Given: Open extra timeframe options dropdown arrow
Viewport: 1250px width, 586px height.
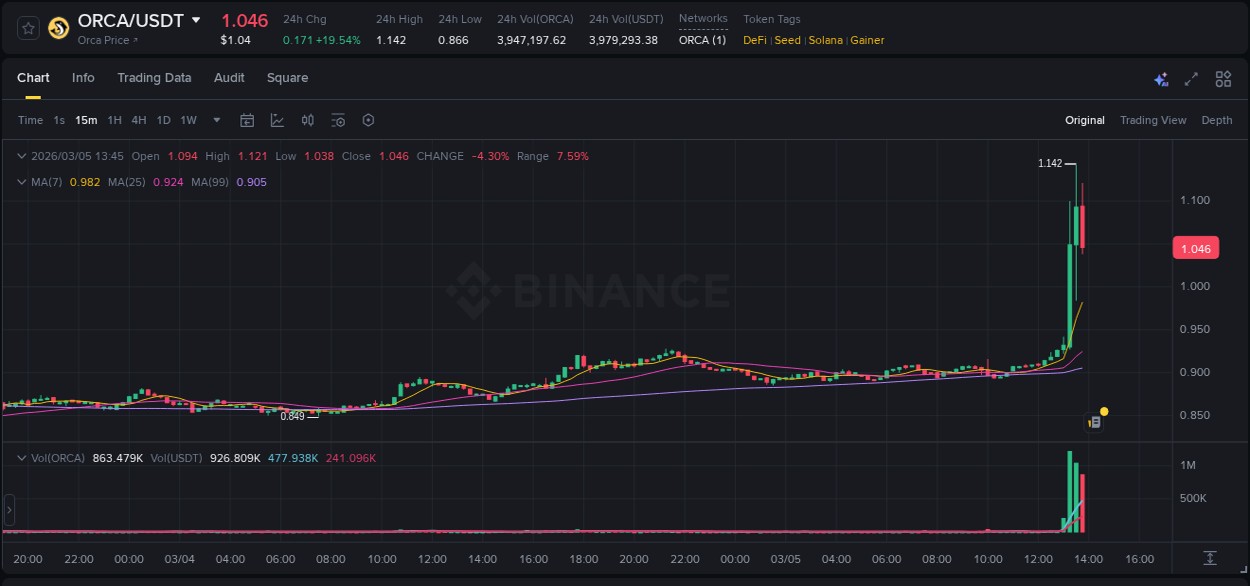Looking at the screenshot, I should point(215,120).
